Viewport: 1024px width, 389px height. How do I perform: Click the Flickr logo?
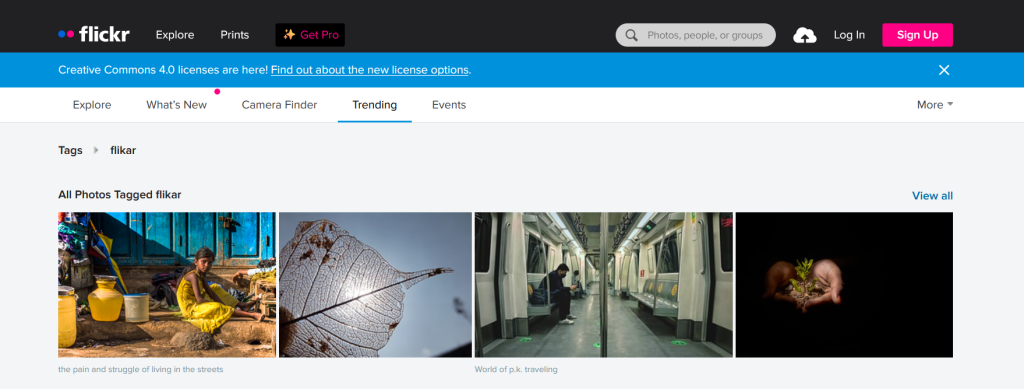tap(93, 35)
